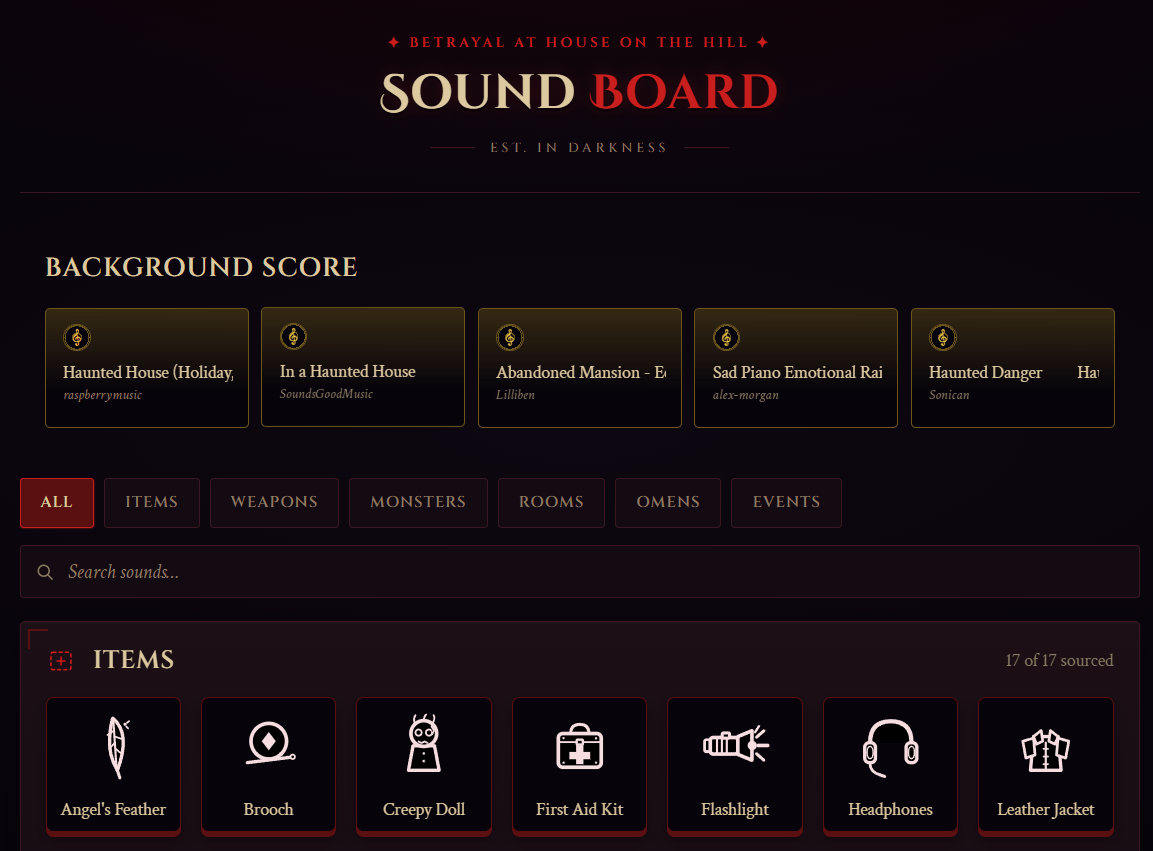Play the Sad Piano Emotional track
The height and width of the screenshot is (851, 1153).
796,368
